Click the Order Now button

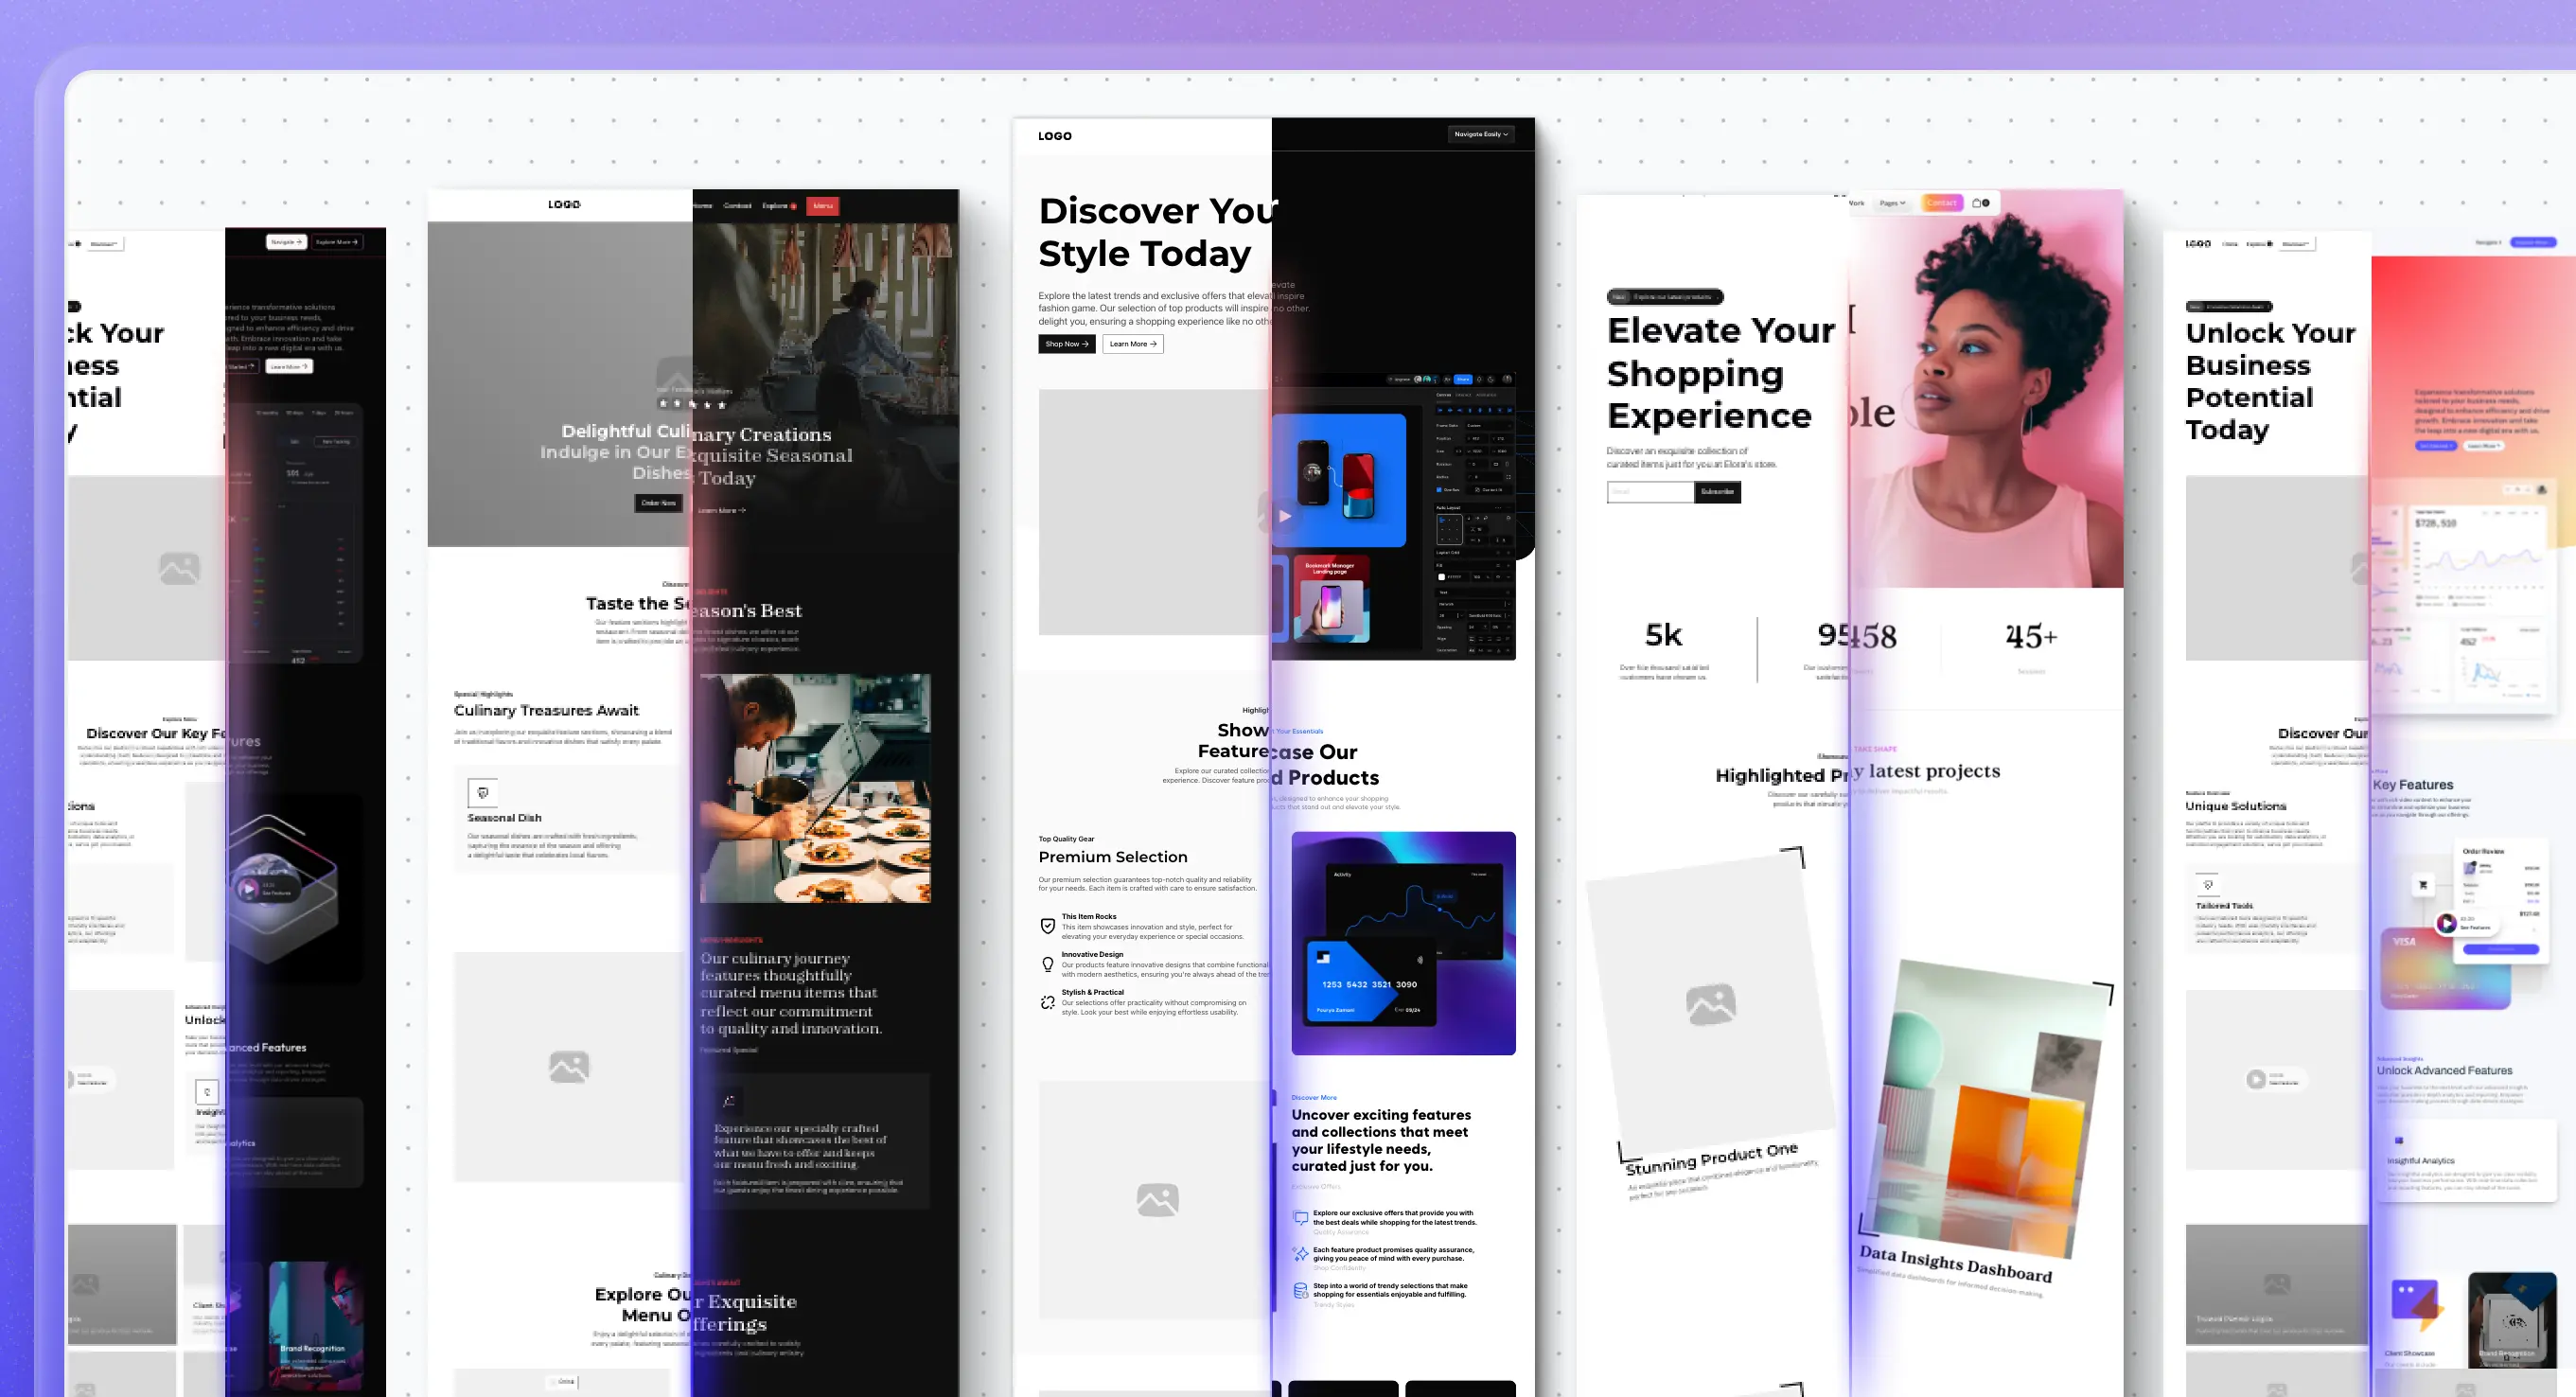point(658,503)
